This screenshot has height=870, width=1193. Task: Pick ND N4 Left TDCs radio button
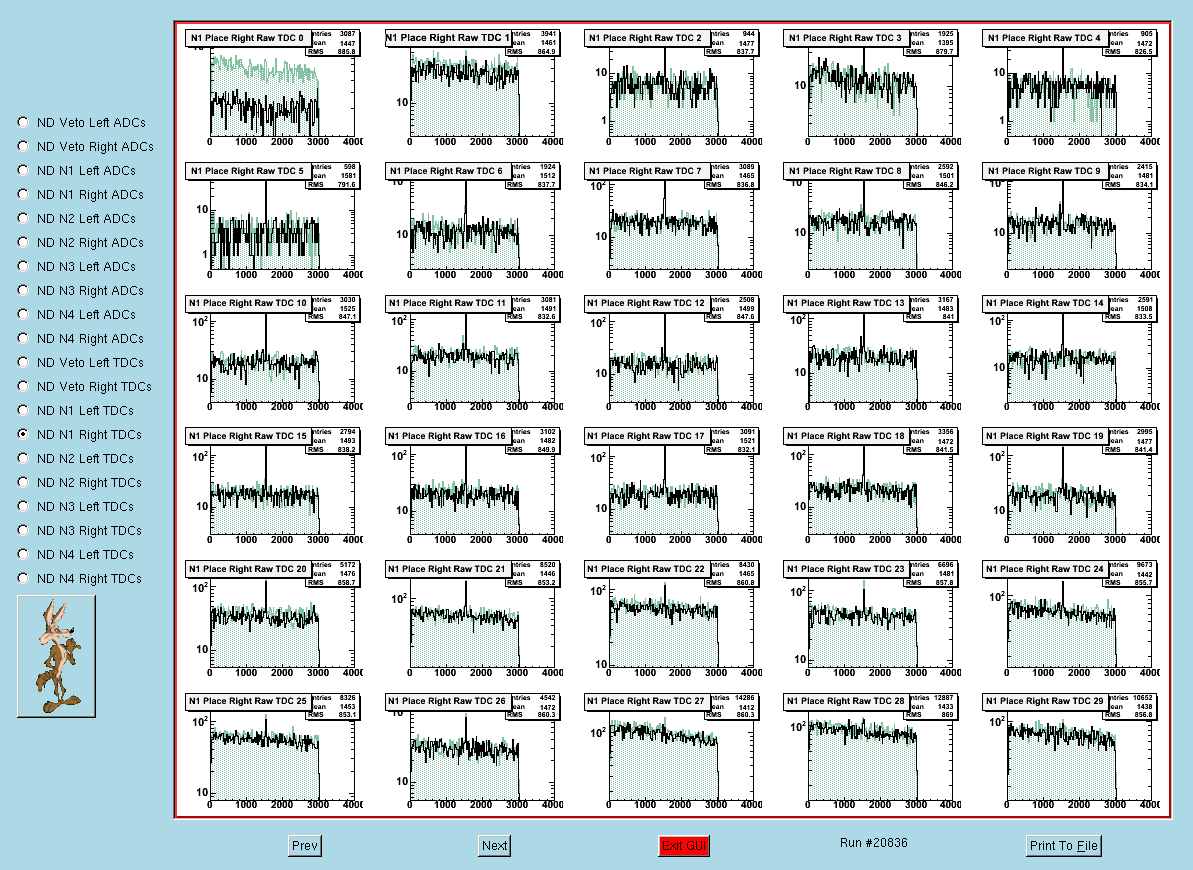tap(23, 553)
